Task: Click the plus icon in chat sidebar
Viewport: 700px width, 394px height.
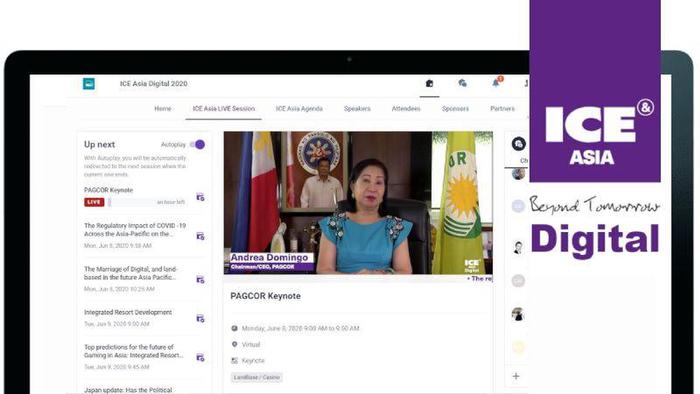Action: pyautogui.click(x=516, y=376)
